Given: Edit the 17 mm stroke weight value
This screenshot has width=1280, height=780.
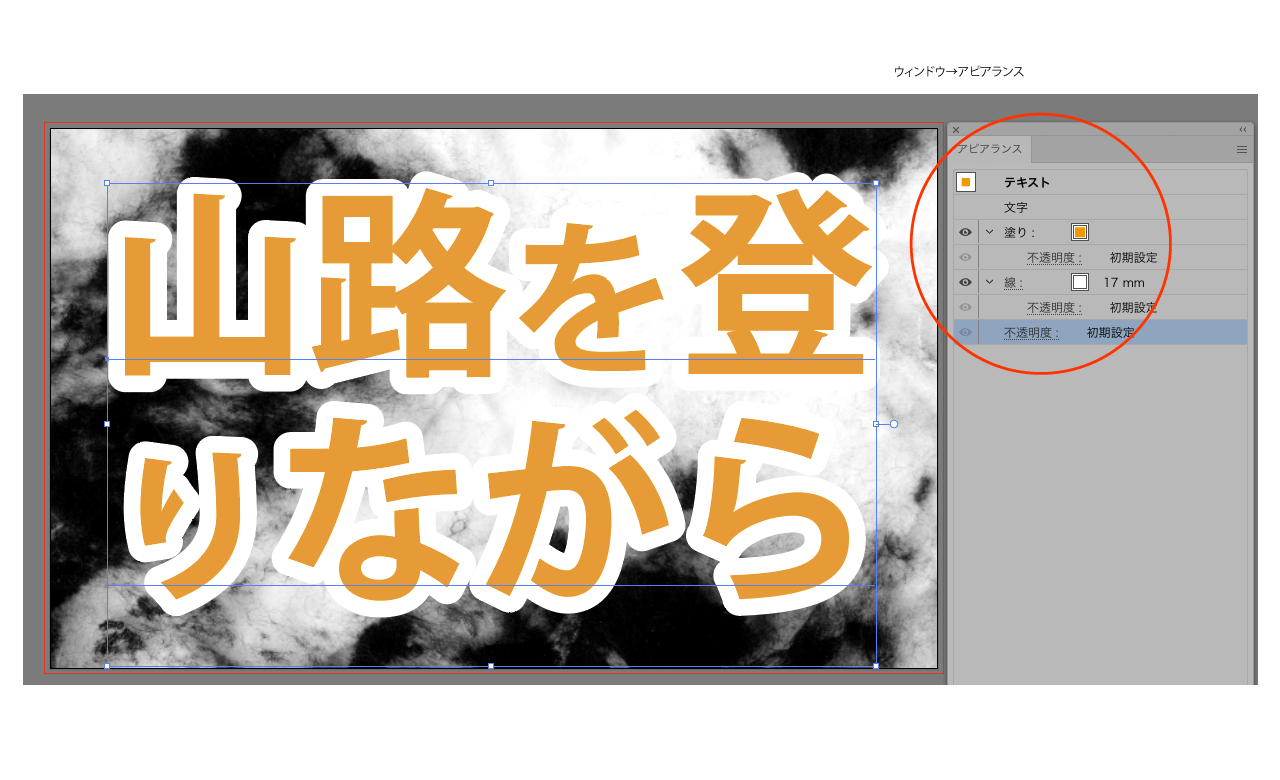Looking at the screenshot, I should point(1124,283).
